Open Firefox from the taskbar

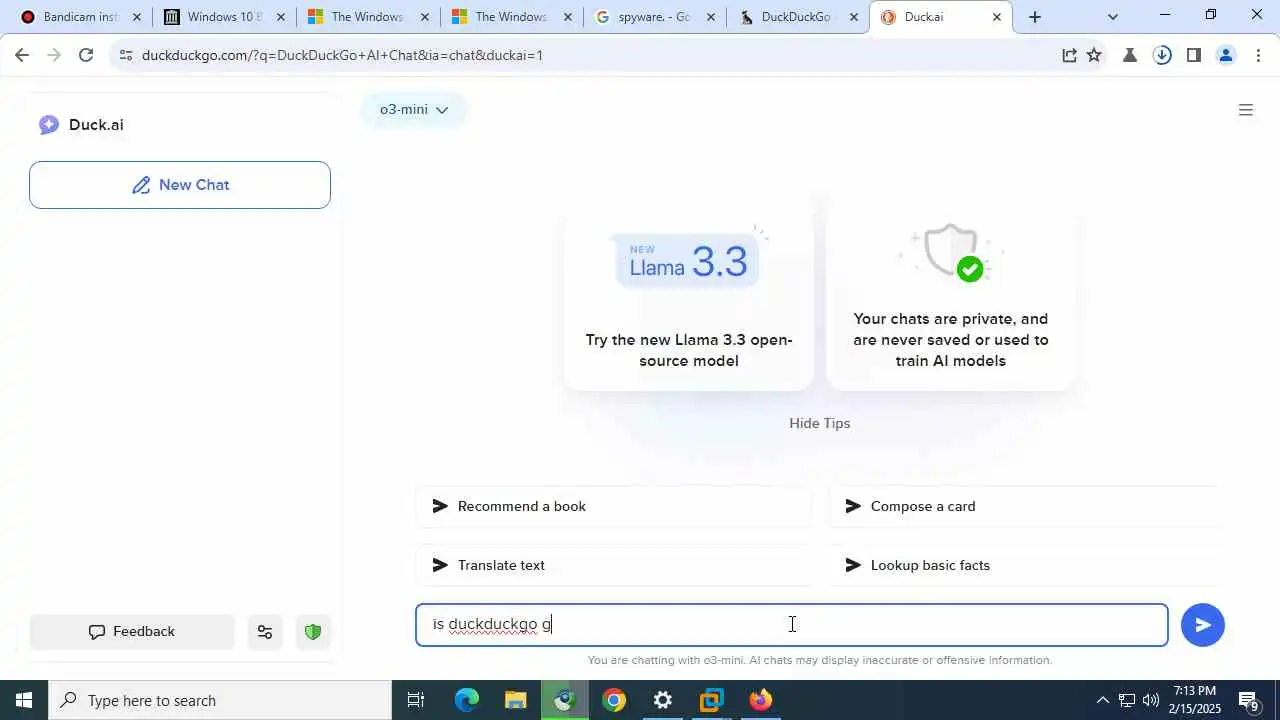(x=761, y=700)
